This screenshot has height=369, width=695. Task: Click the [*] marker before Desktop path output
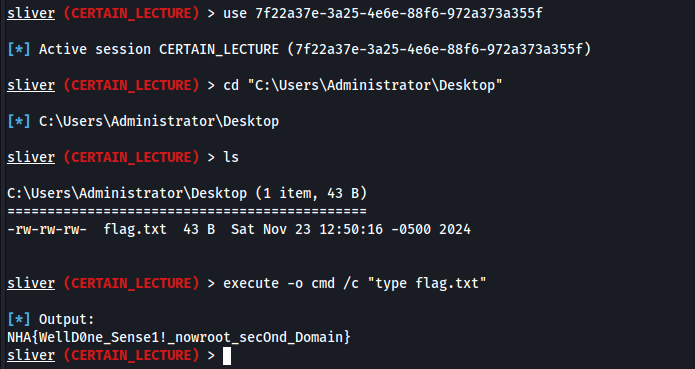(x=19, y=121)
